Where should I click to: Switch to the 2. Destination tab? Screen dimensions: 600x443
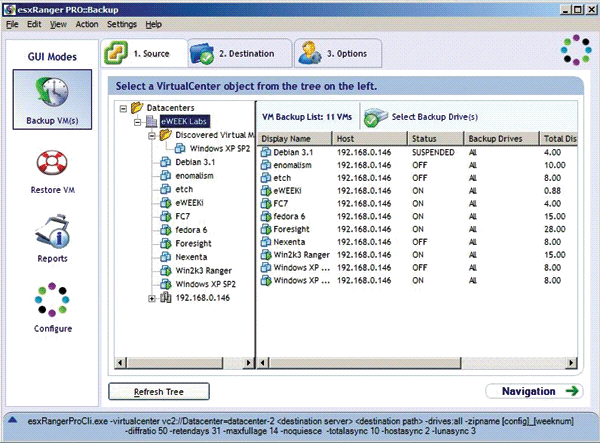[x=240, y=53]
